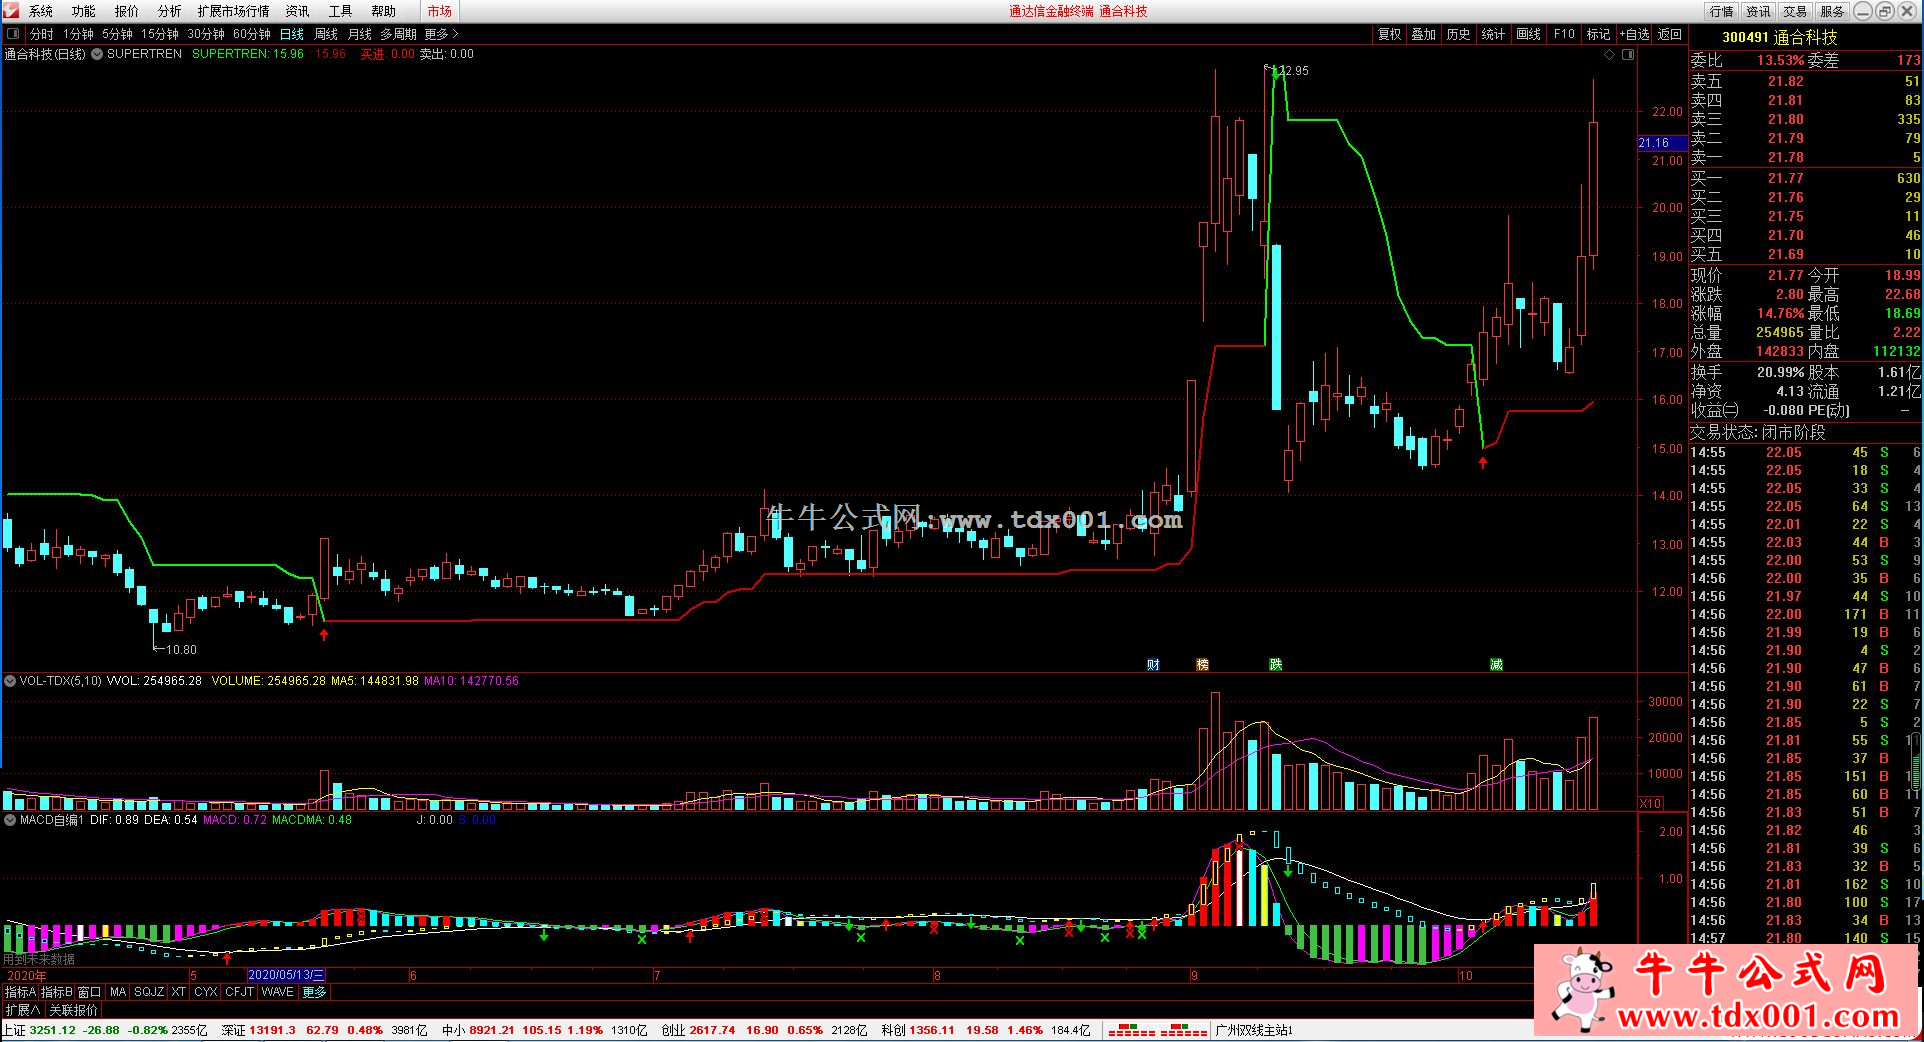Toggle the right info panel icon
This screenshot has height=1042, width=1924.
(1628, 55)
